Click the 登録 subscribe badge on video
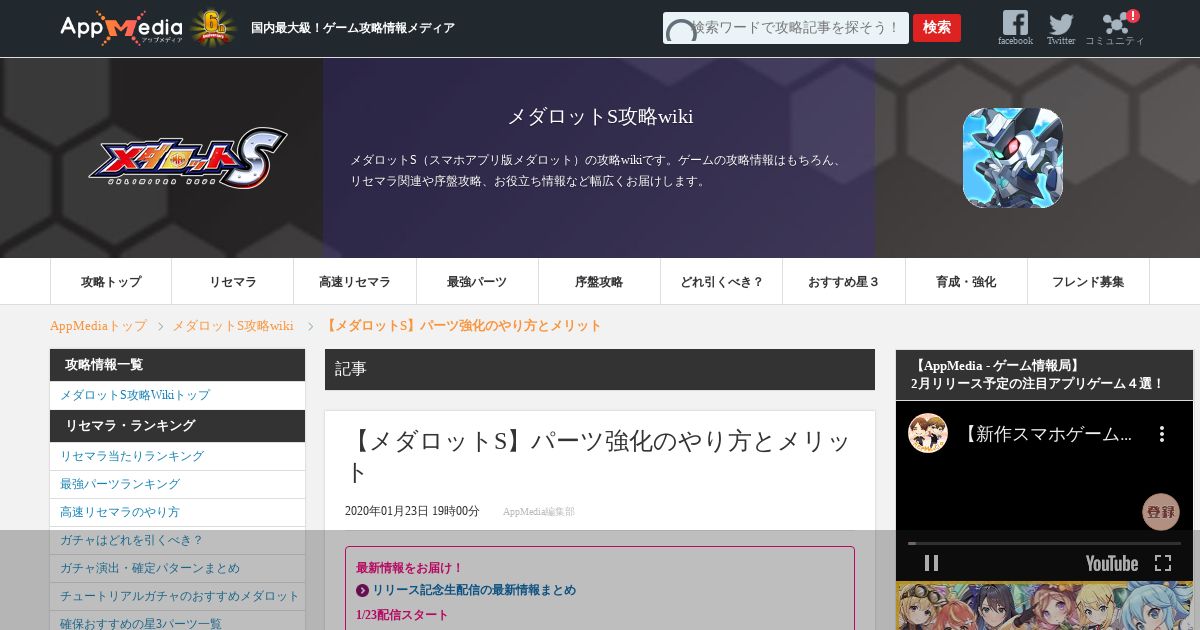 (x=1161, y=512)
